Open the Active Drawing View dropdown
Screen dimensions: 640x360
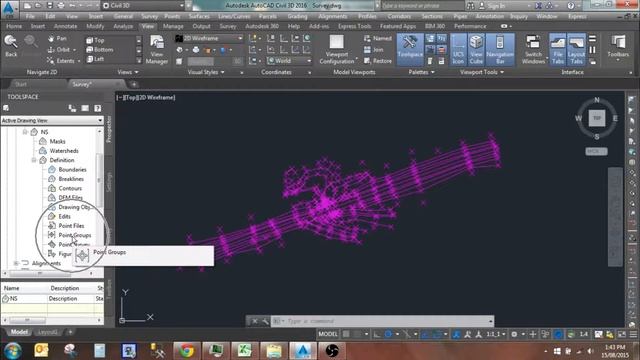(52, 120)
